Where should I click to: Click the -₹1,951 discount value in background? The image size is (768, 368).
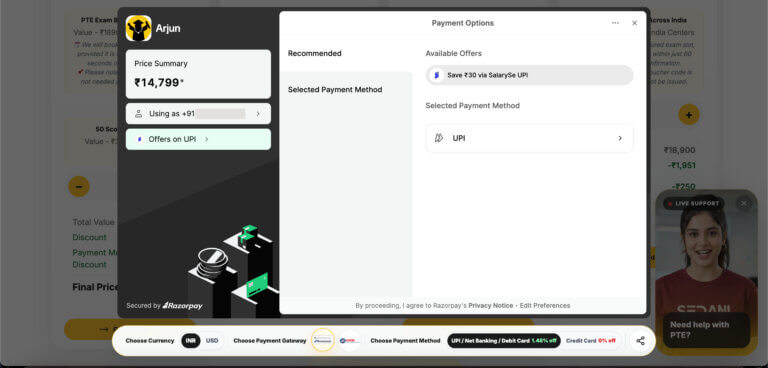(x=681, y=166)
